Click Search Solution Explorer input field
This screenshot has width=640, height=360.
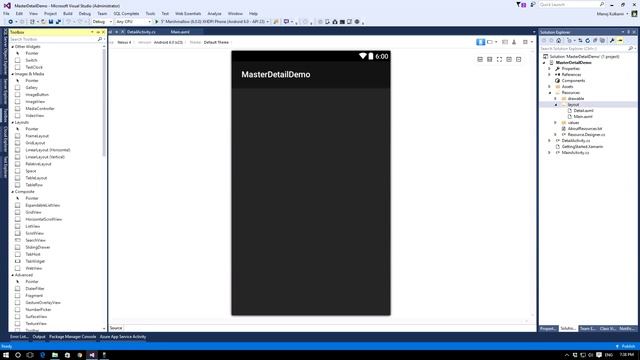584,49
